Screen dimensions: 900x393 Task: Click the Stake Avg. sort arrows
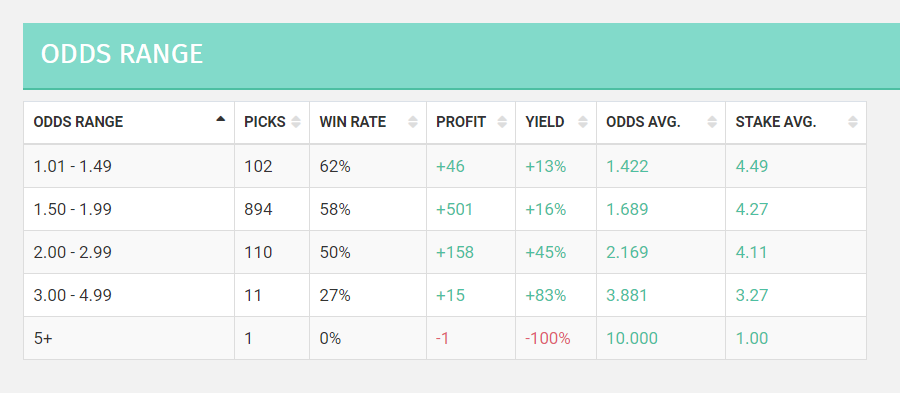tap(852, 122)
